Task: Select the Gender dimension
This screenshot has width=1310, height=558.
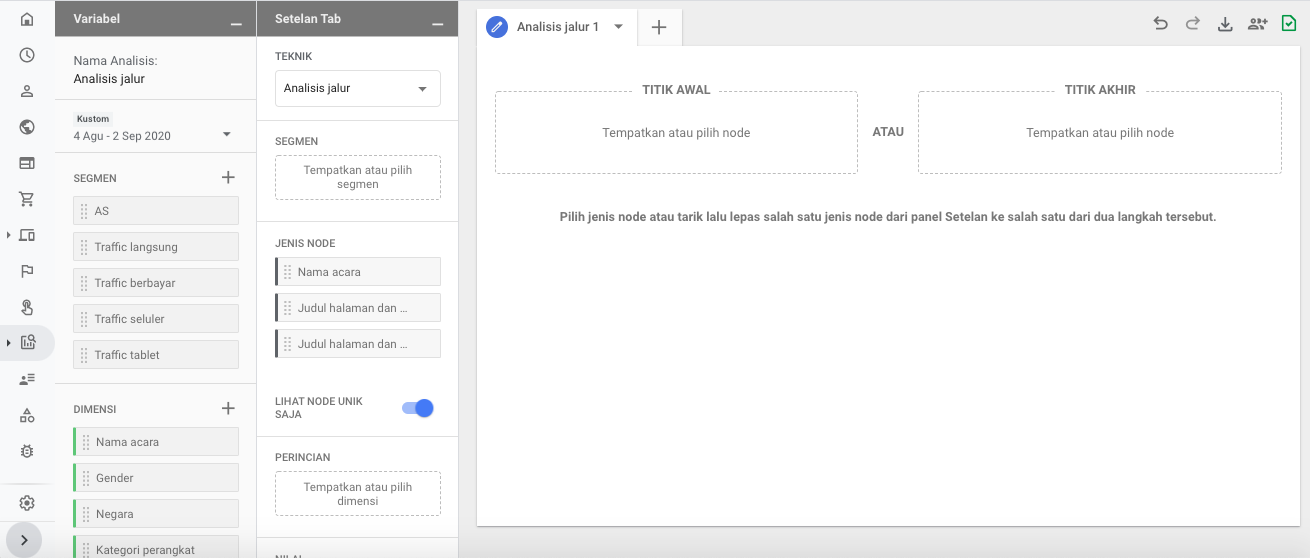Action: coord(156,478)
